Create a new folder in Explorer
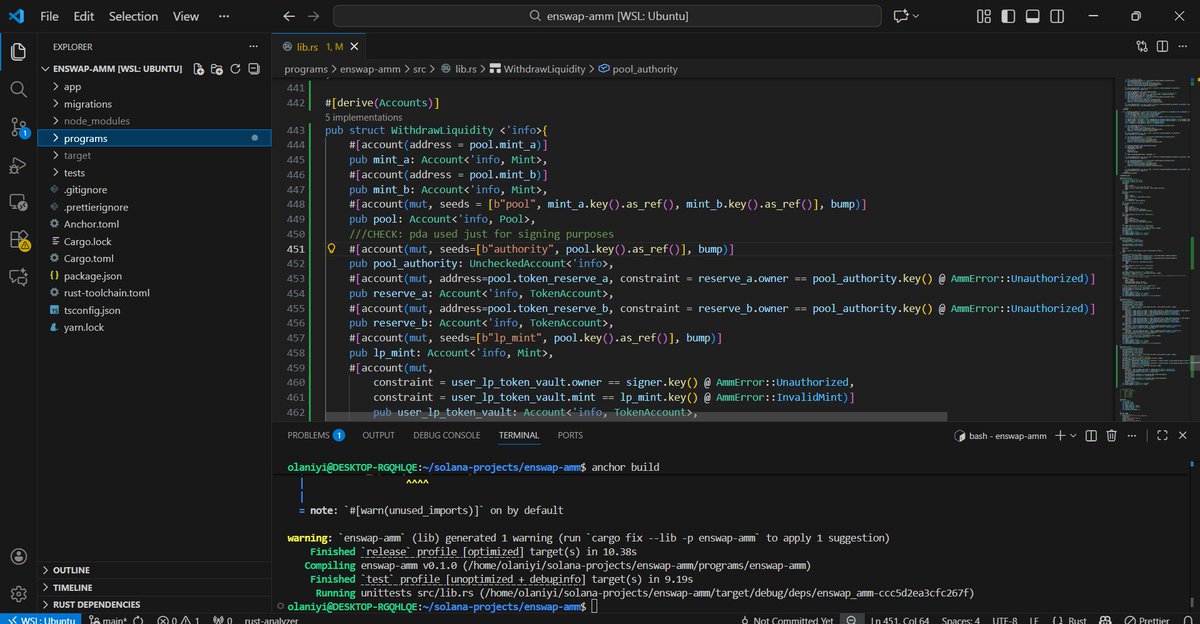 click(217, 69)
